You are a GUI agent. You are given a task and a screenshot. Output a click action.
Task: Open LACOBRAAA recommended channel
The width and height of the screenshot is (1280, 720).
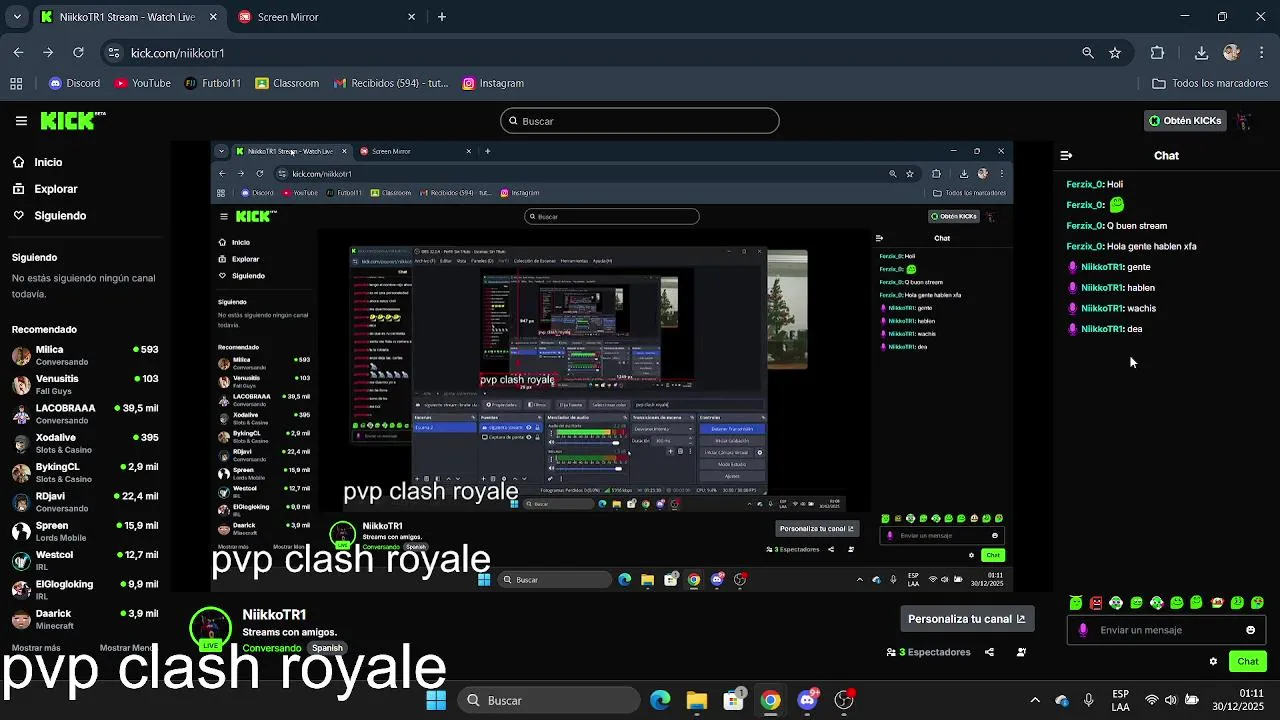(85, 414)
